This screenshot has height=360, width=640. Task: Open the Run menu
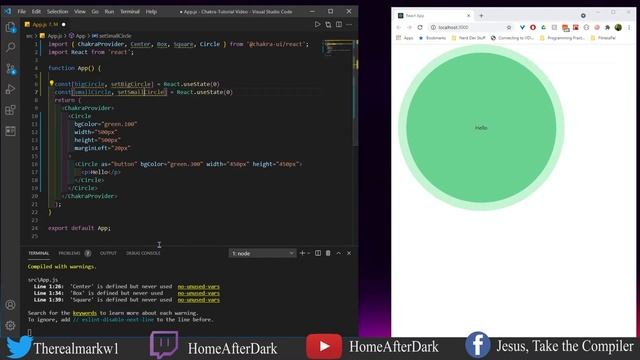(x=109, y=11)
